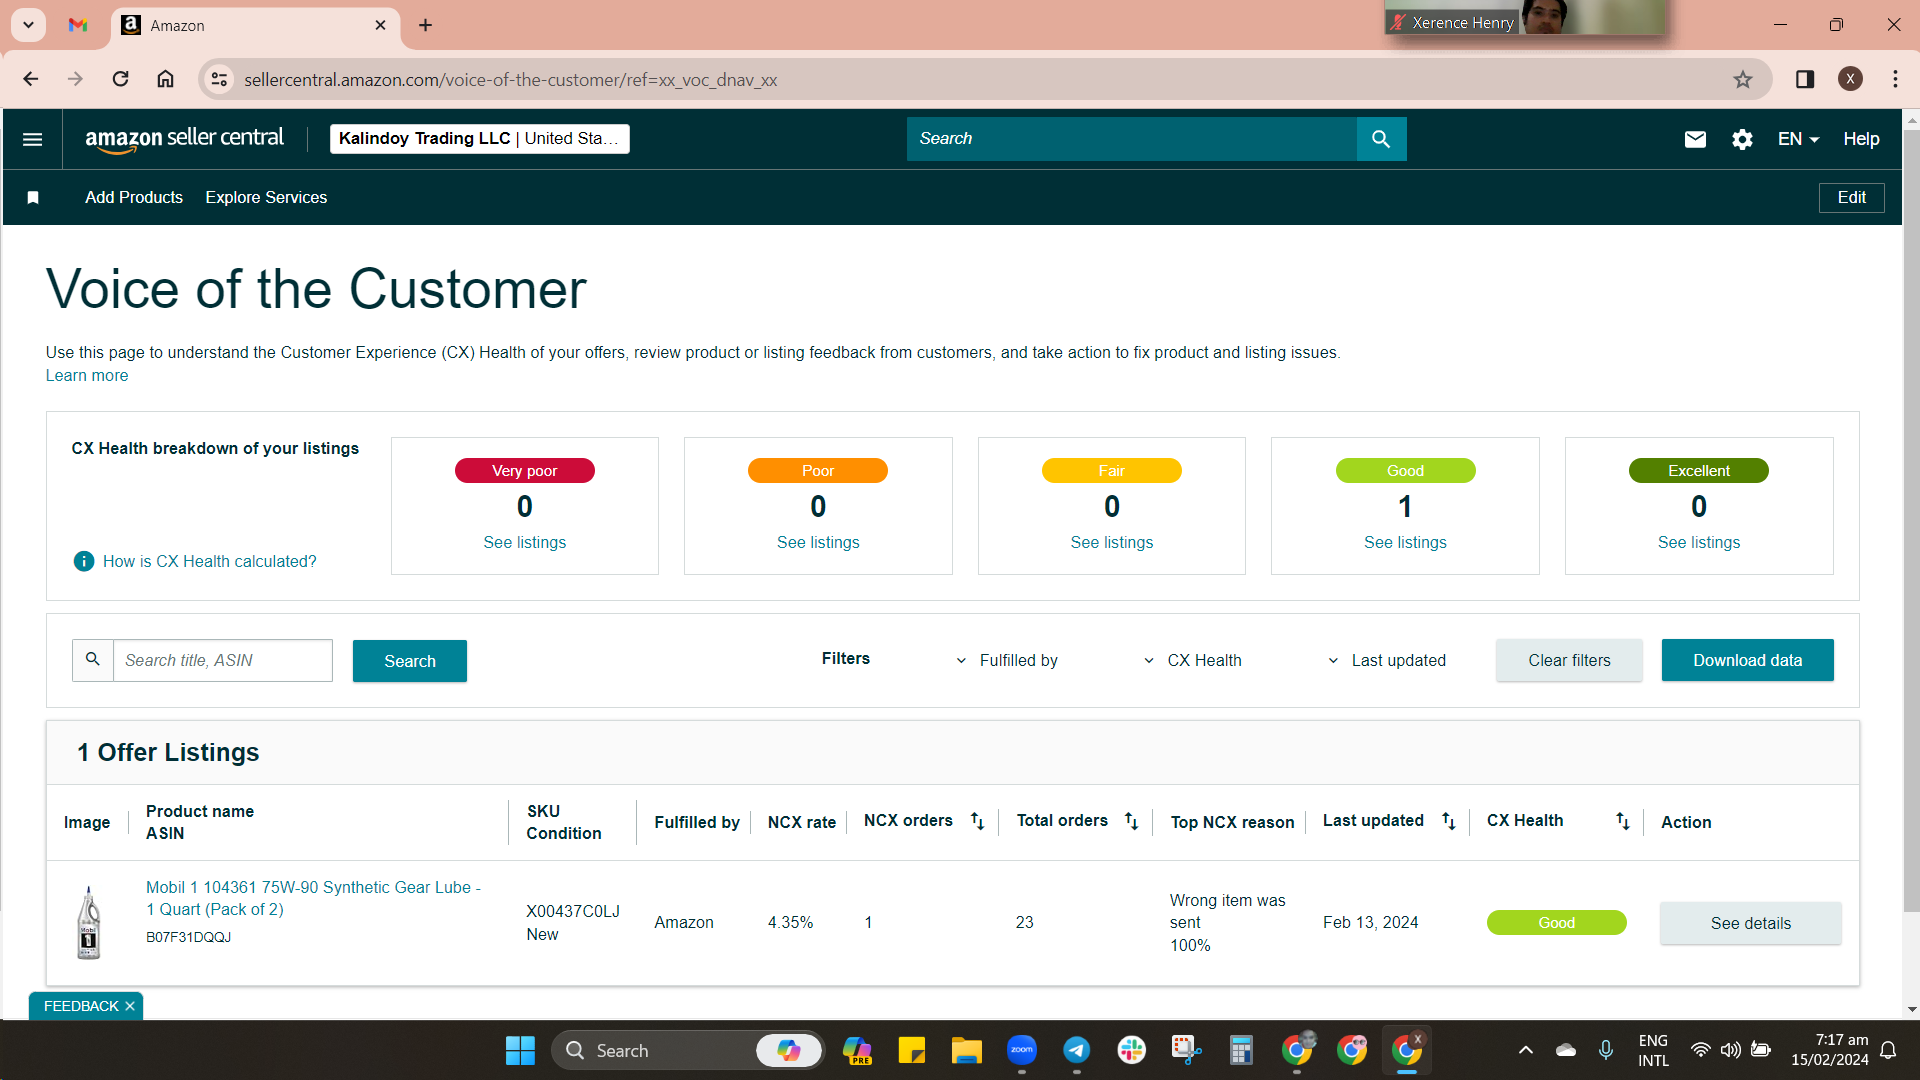Open the Seller Central hamburger menu

point(32,139)
